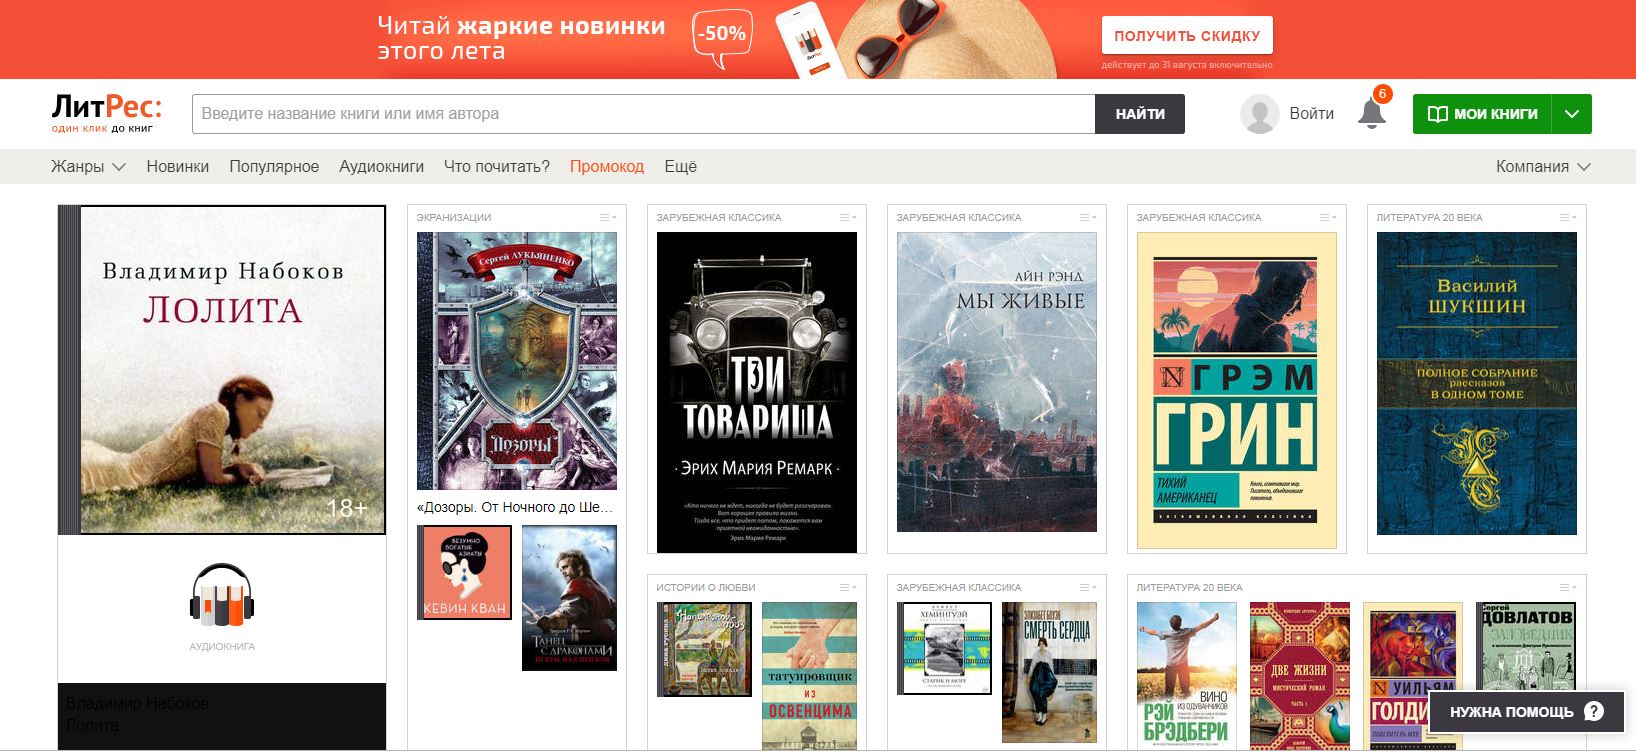The width and height of the screenshot is (1636, 752).
Task: Open the second-row Зарубежная классика menu icon
Action: tap(1088, 587)
